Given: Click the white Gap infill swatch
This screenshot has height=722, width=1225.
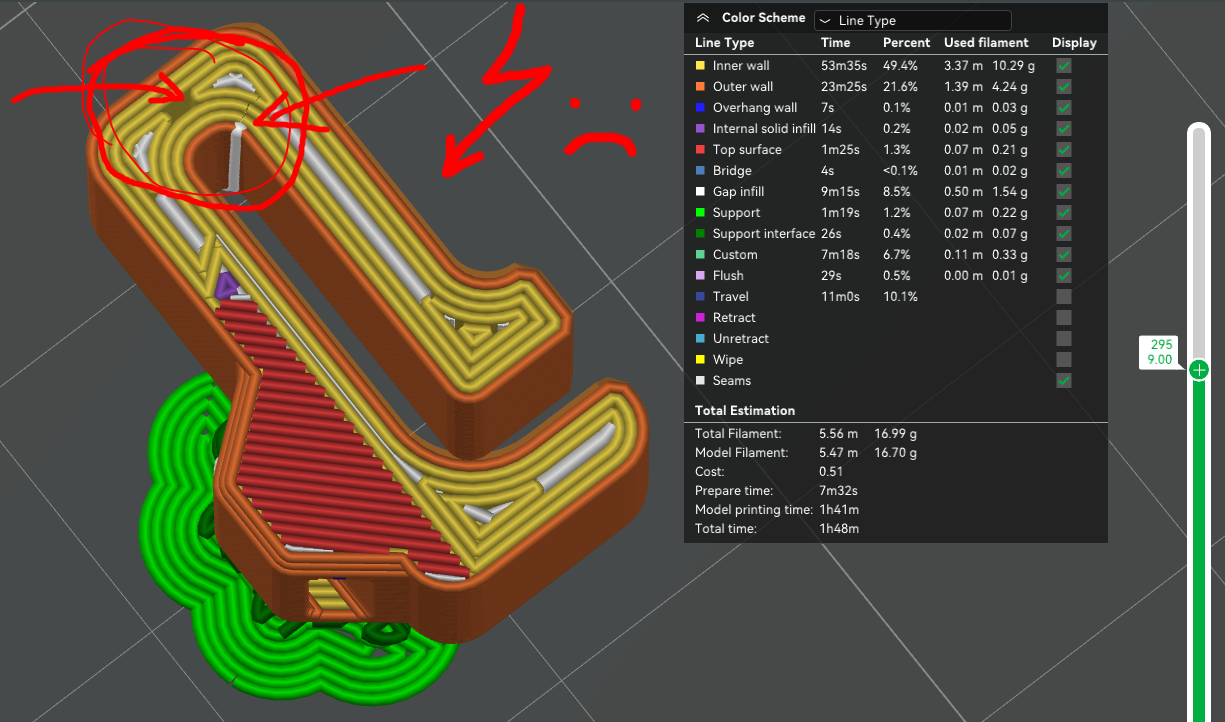Looking at the screenshot, I should 701,192.
